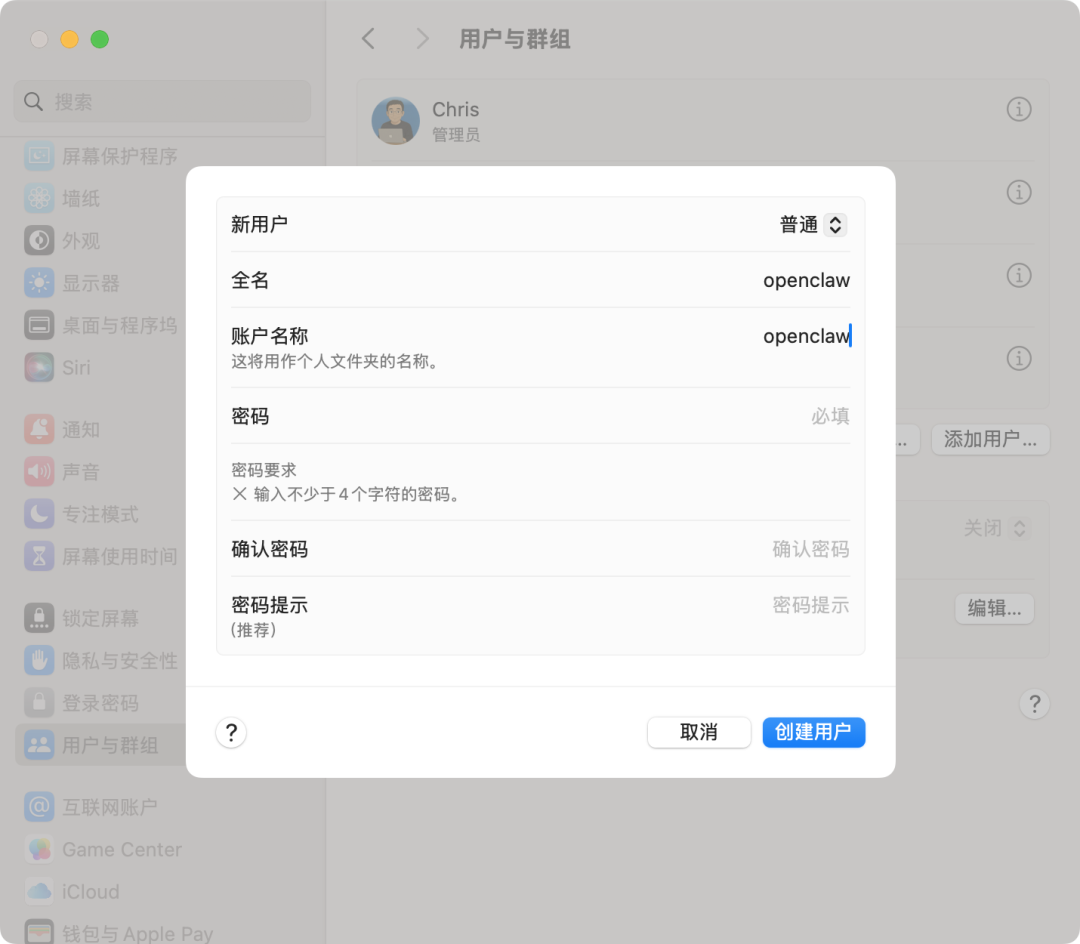This screenshot has width=1080, height=944.
Task: Open Lock Screen settings icon
Action: (x=39, y=618)
